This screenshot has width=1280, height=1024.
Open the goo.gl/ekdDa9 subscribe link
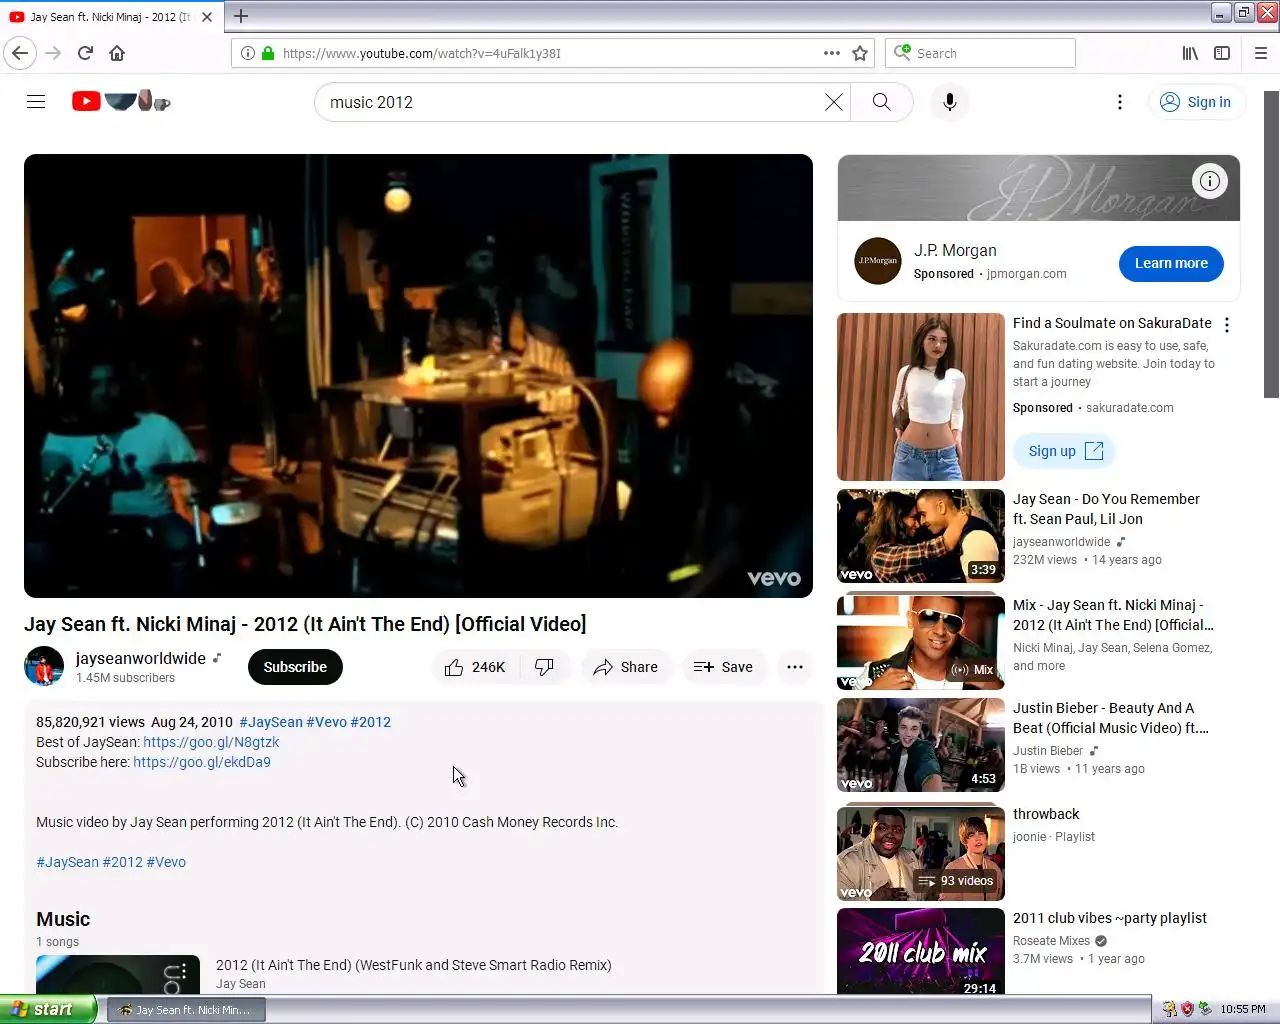point(202,762)
